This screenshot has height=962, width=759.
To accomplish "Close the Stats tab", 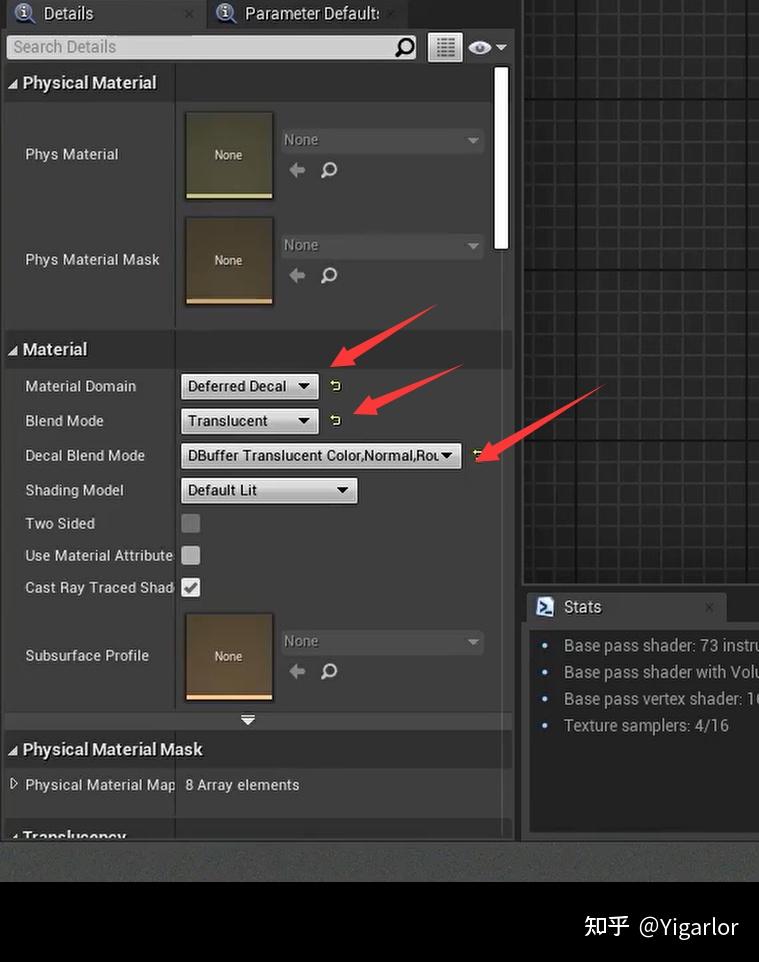I will click(709, 607).
